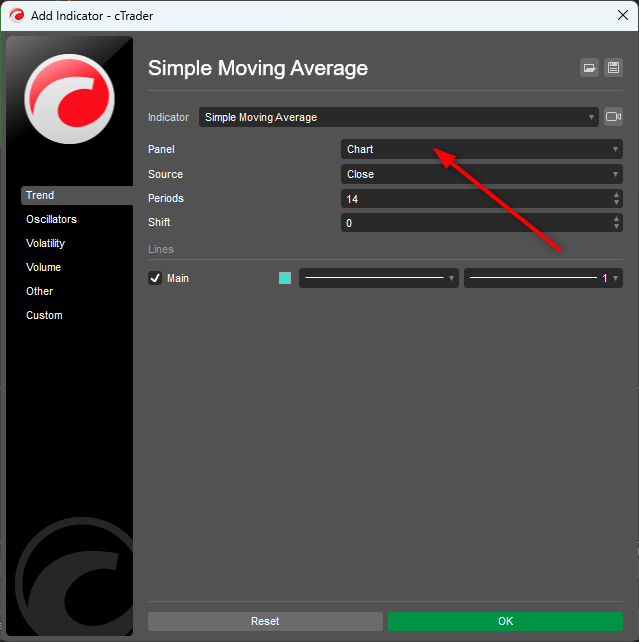The width and height of the screenshot is (639, 642).
Task: Click the load template folder icon
Action: [589, 68]
